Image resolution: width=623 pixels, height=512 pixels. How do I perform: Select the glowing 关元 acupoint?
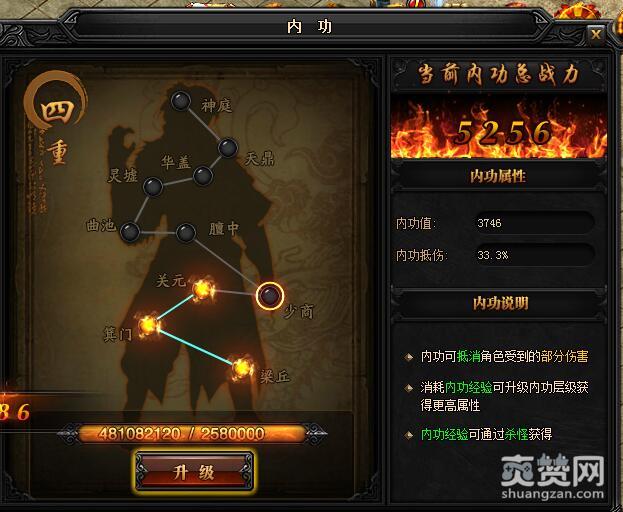point(203,289)
